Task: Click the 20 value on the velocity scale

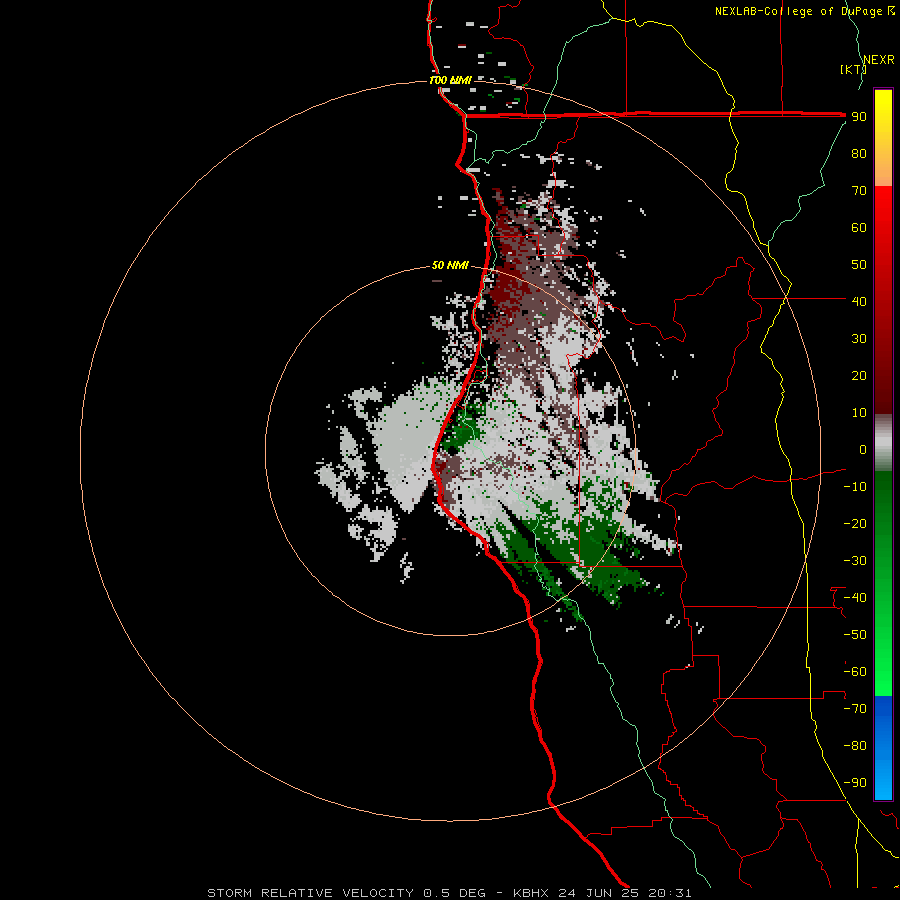Action: 859,375
